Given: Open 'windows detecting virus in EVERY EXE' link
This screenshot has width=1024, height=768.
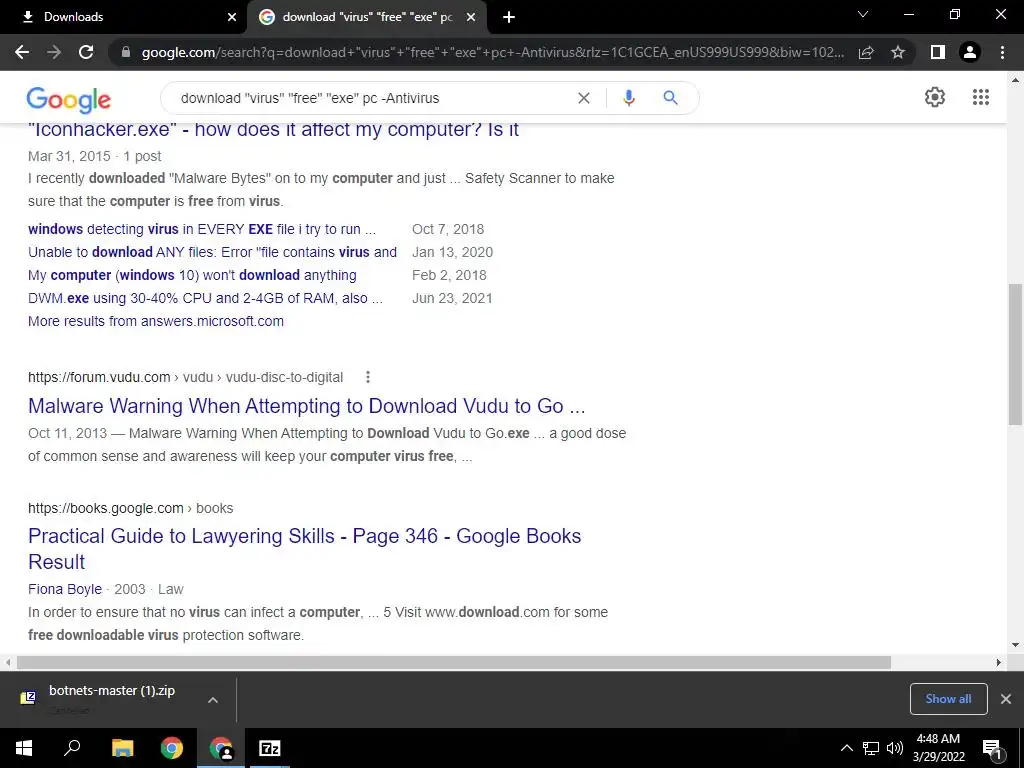Looking at the screenshot, I should point(202,229).
